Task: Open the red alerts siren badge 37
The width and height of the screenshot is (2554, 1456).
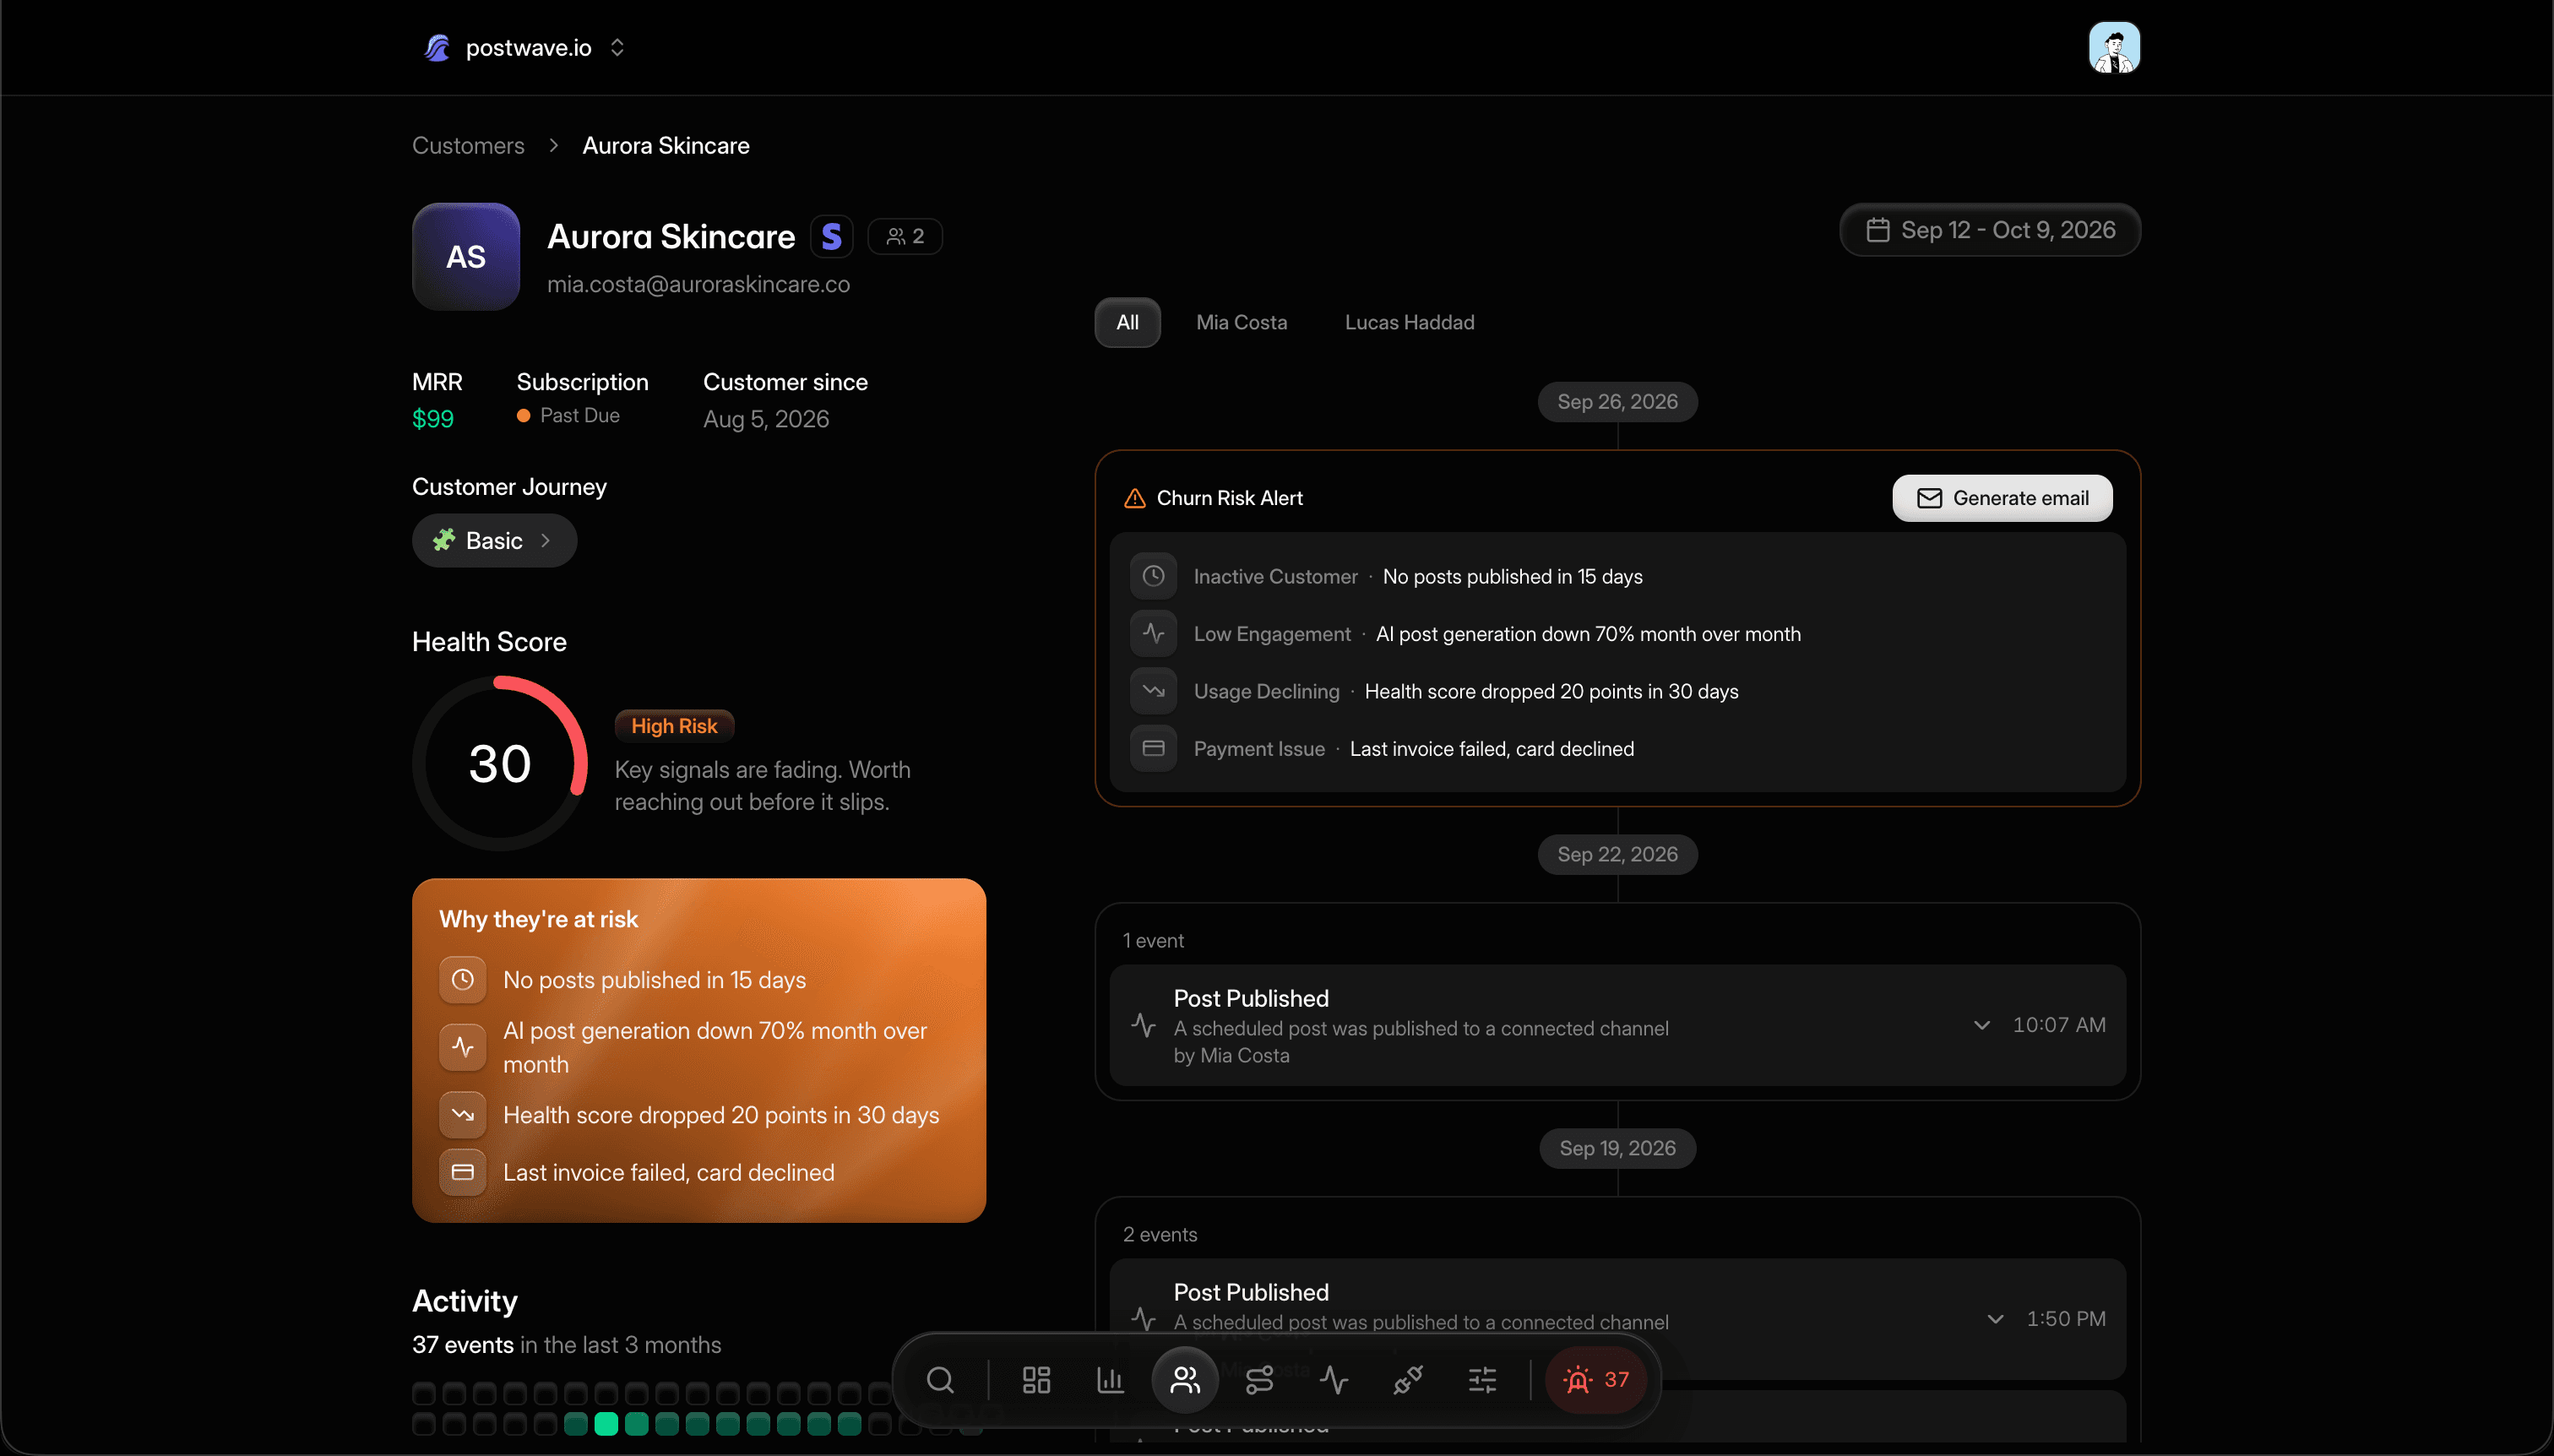Action: click(1596, 1380)
